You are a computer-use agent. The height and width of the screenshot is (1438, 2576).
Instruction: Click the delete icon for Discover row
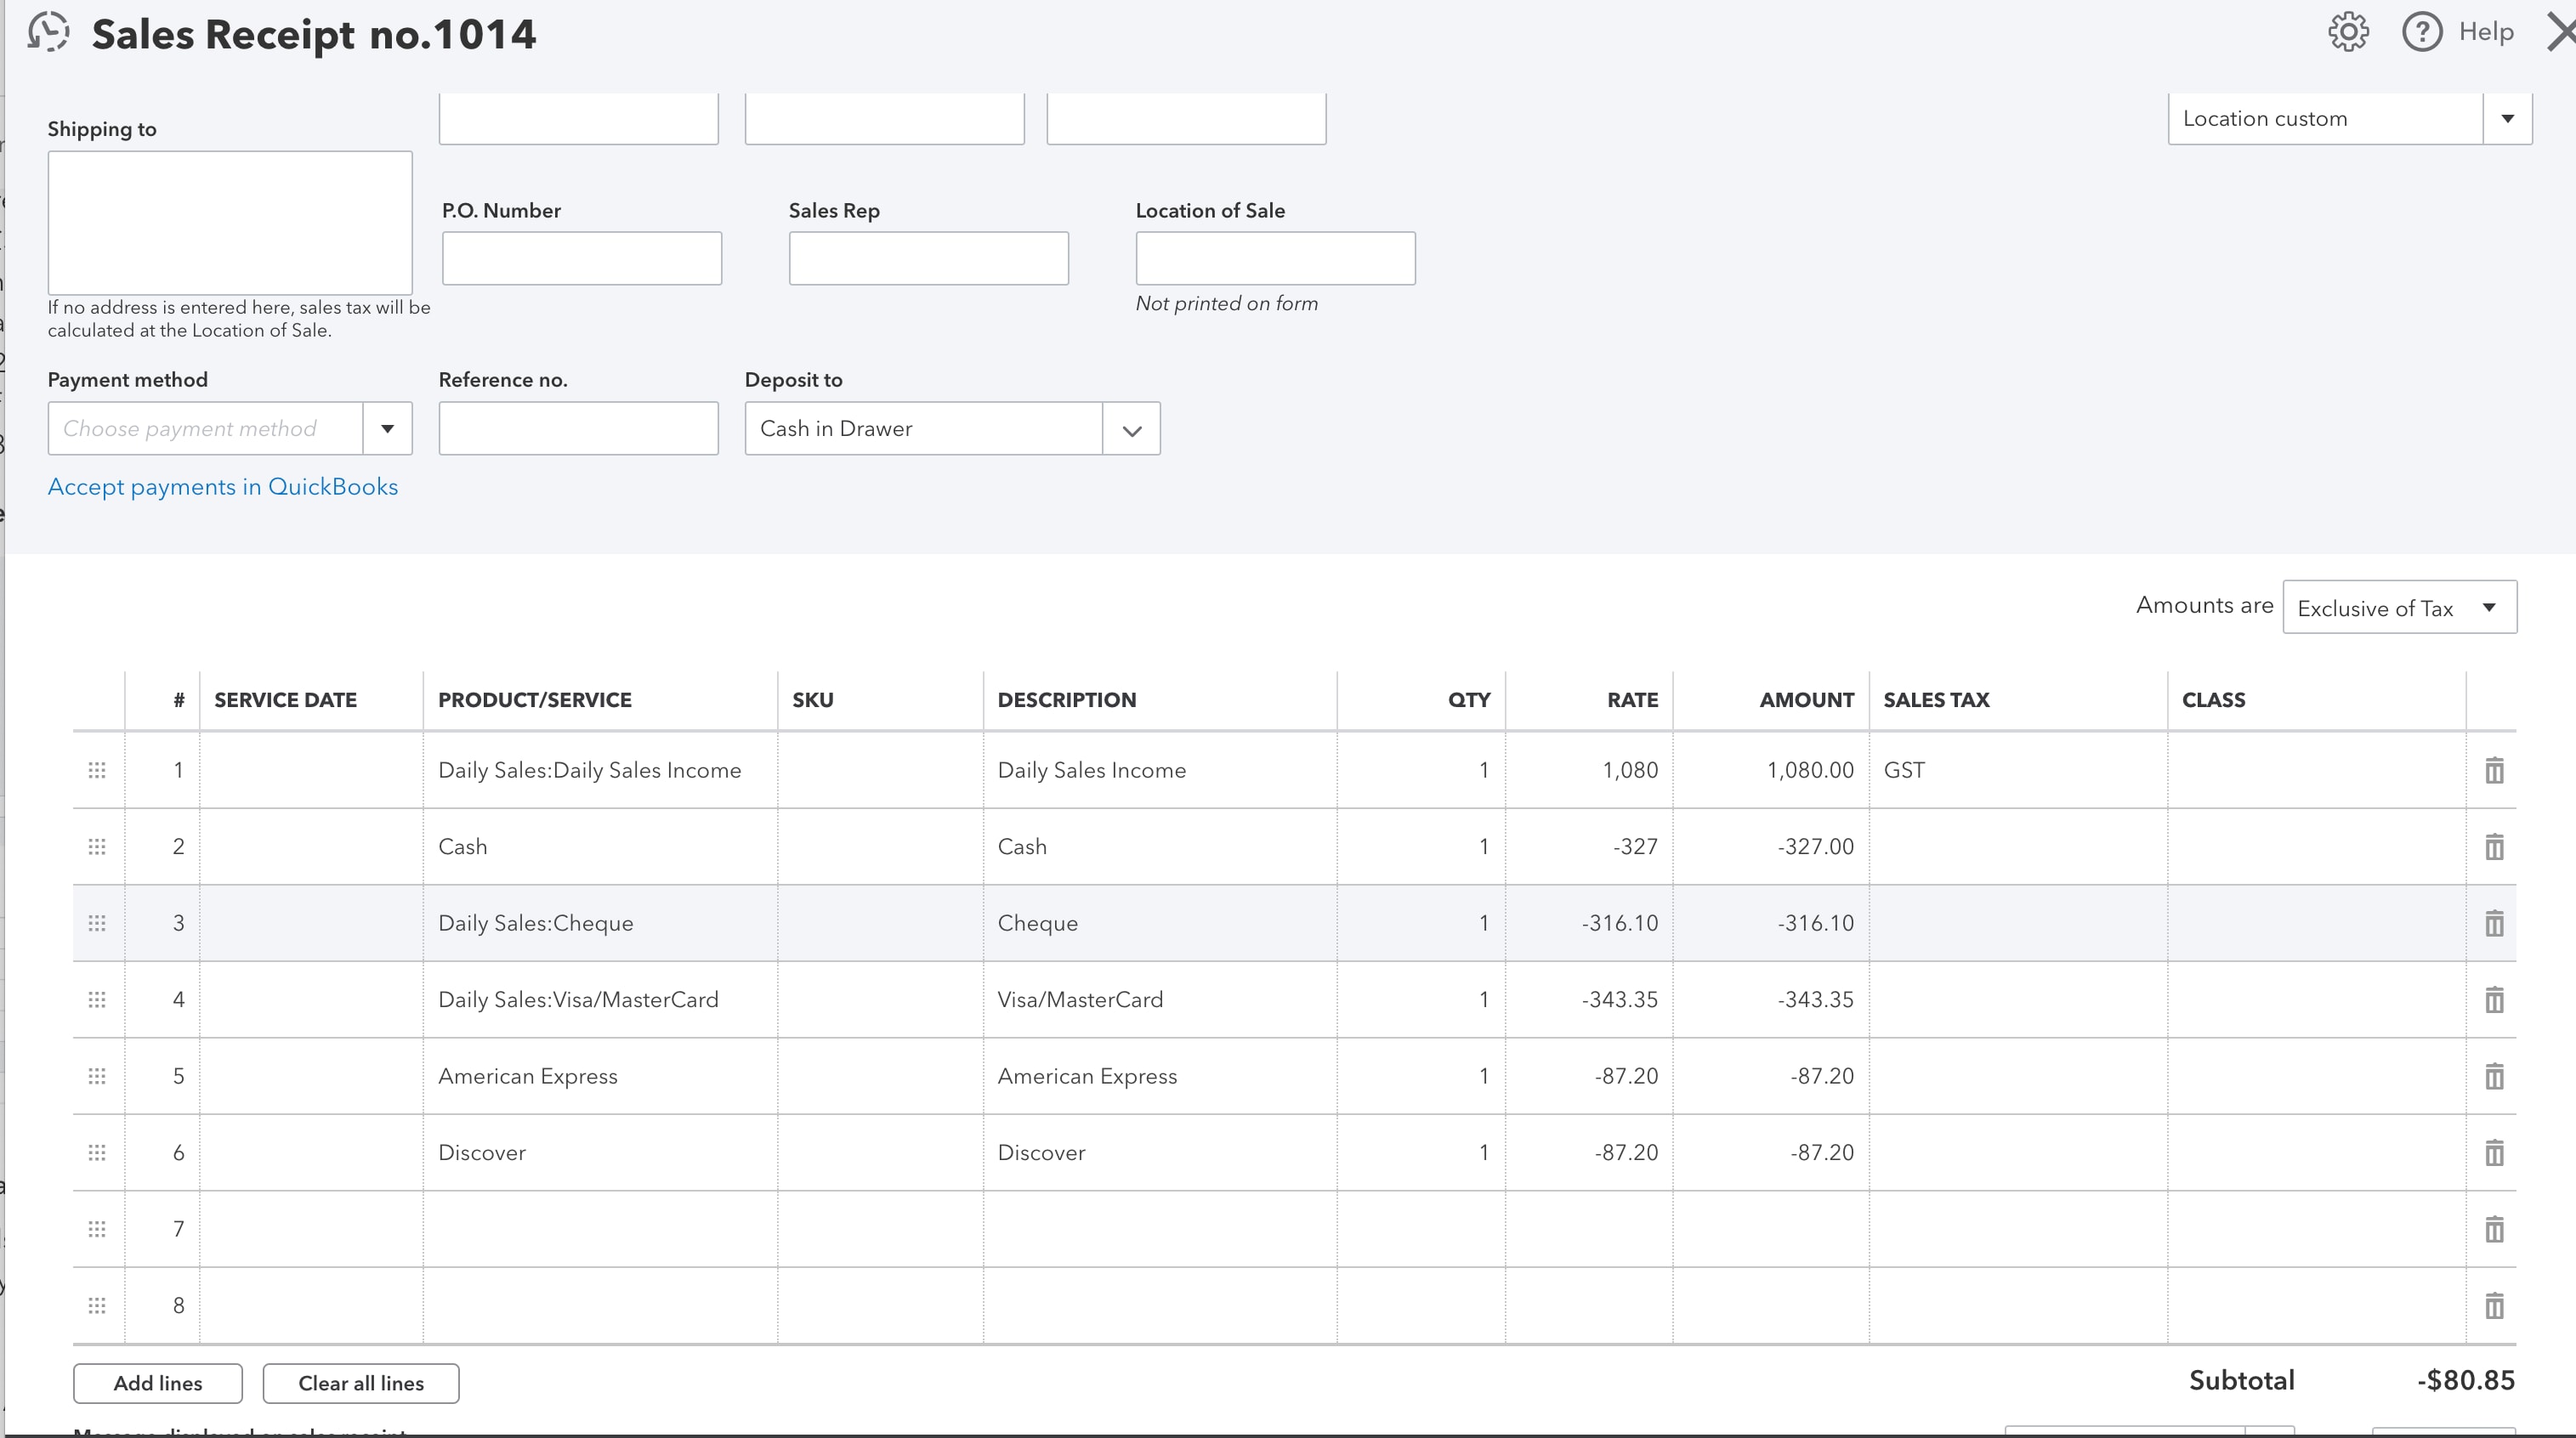pos(2496,1153)
